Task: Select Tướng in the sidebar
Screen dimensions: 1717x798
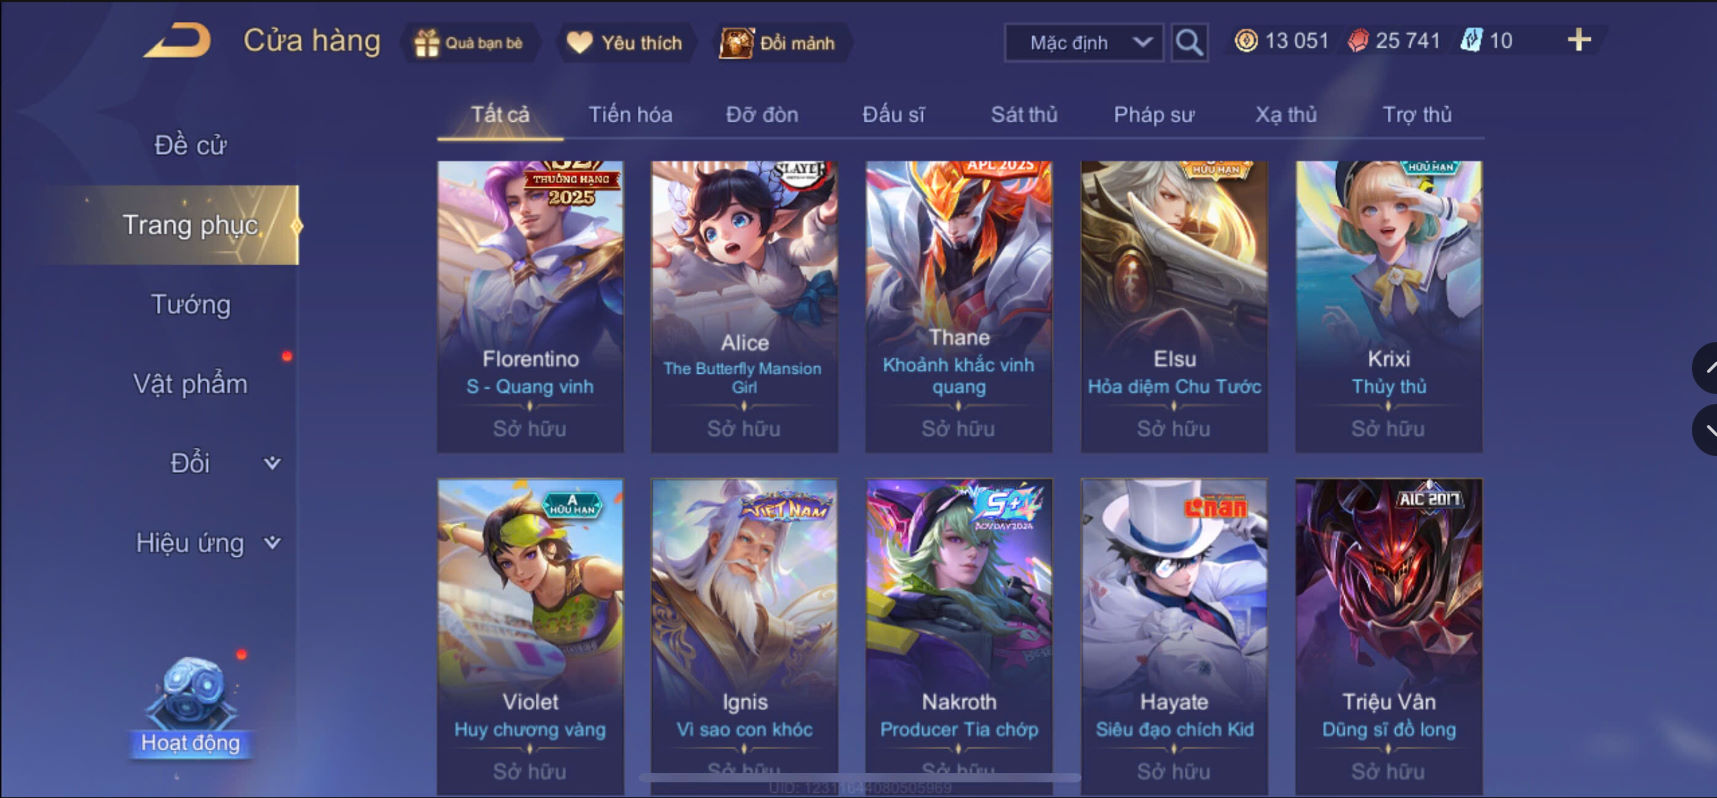Action: [x=191, y=305]
